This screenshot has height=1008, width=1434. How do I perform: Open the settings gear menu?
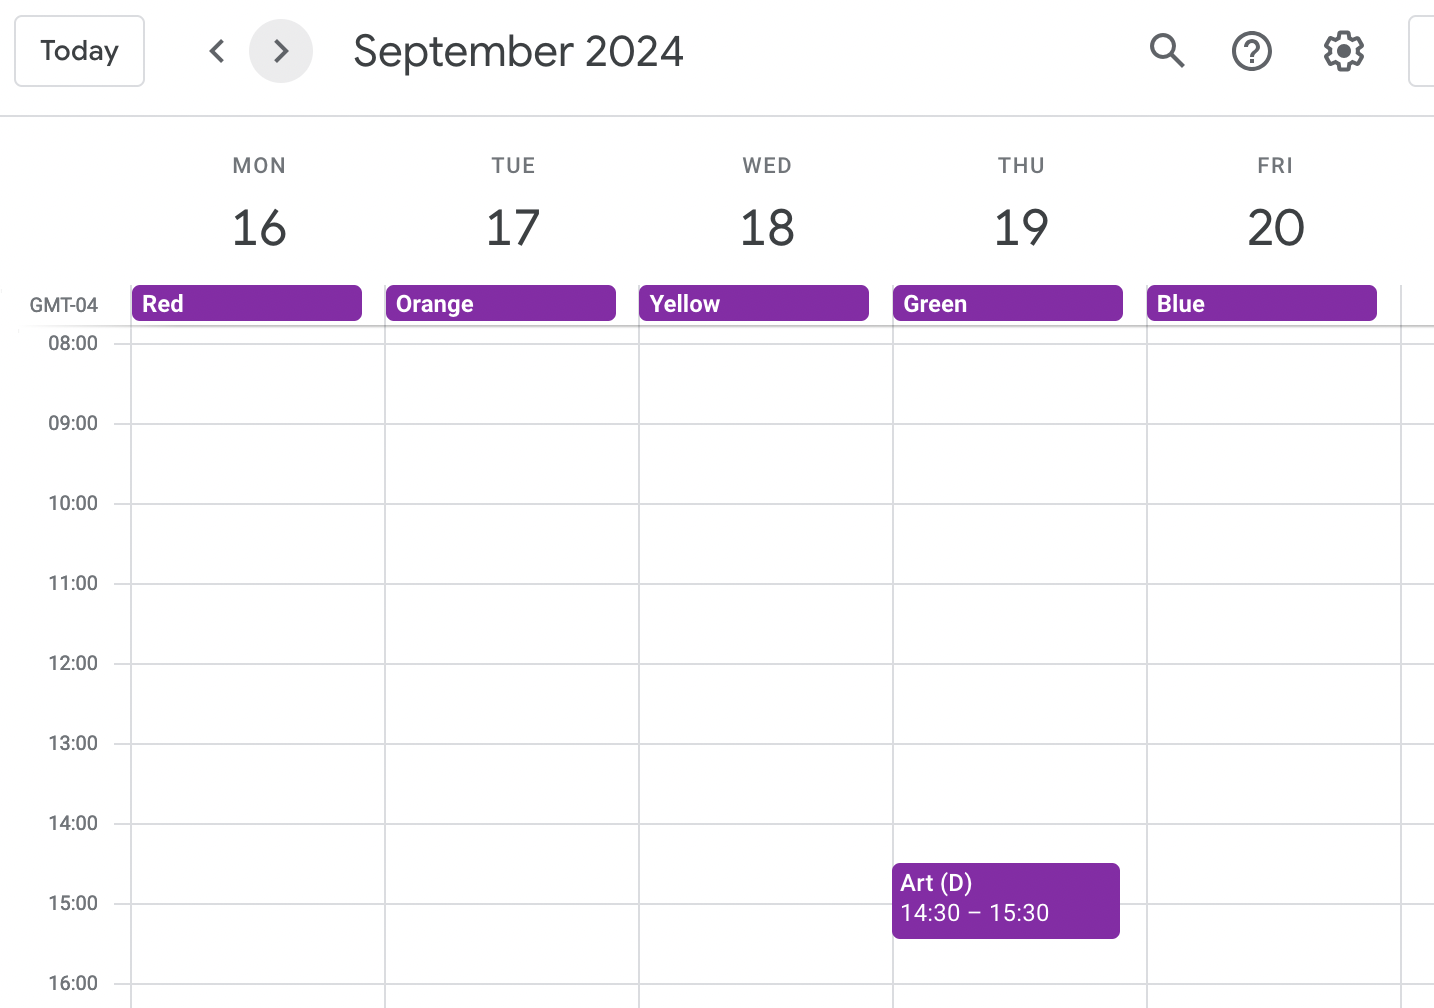coord(1343,51)
